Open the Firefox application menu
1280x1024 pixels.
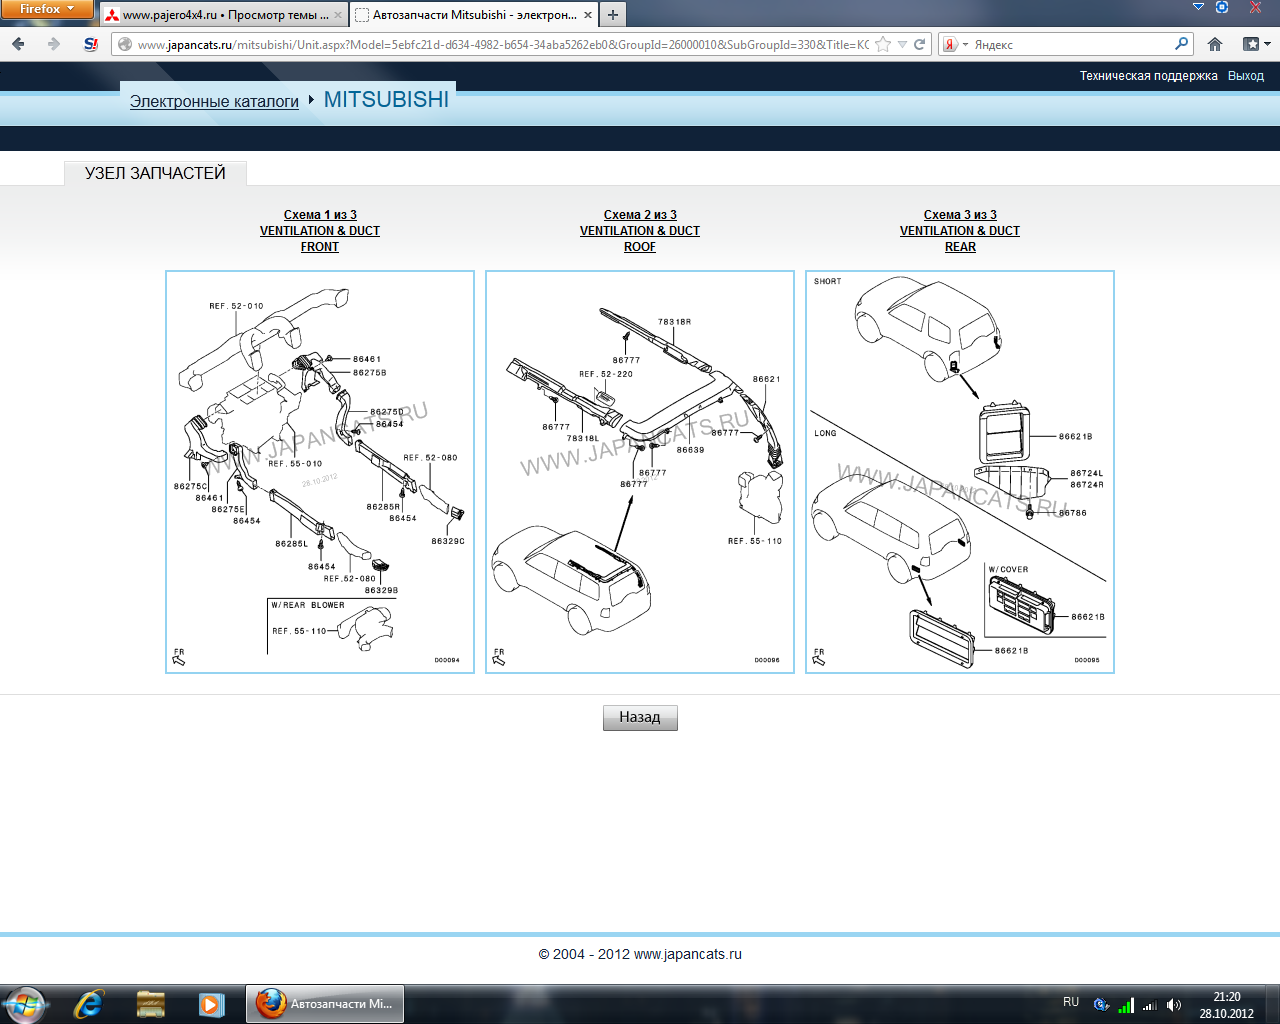(x=47, y=9)
